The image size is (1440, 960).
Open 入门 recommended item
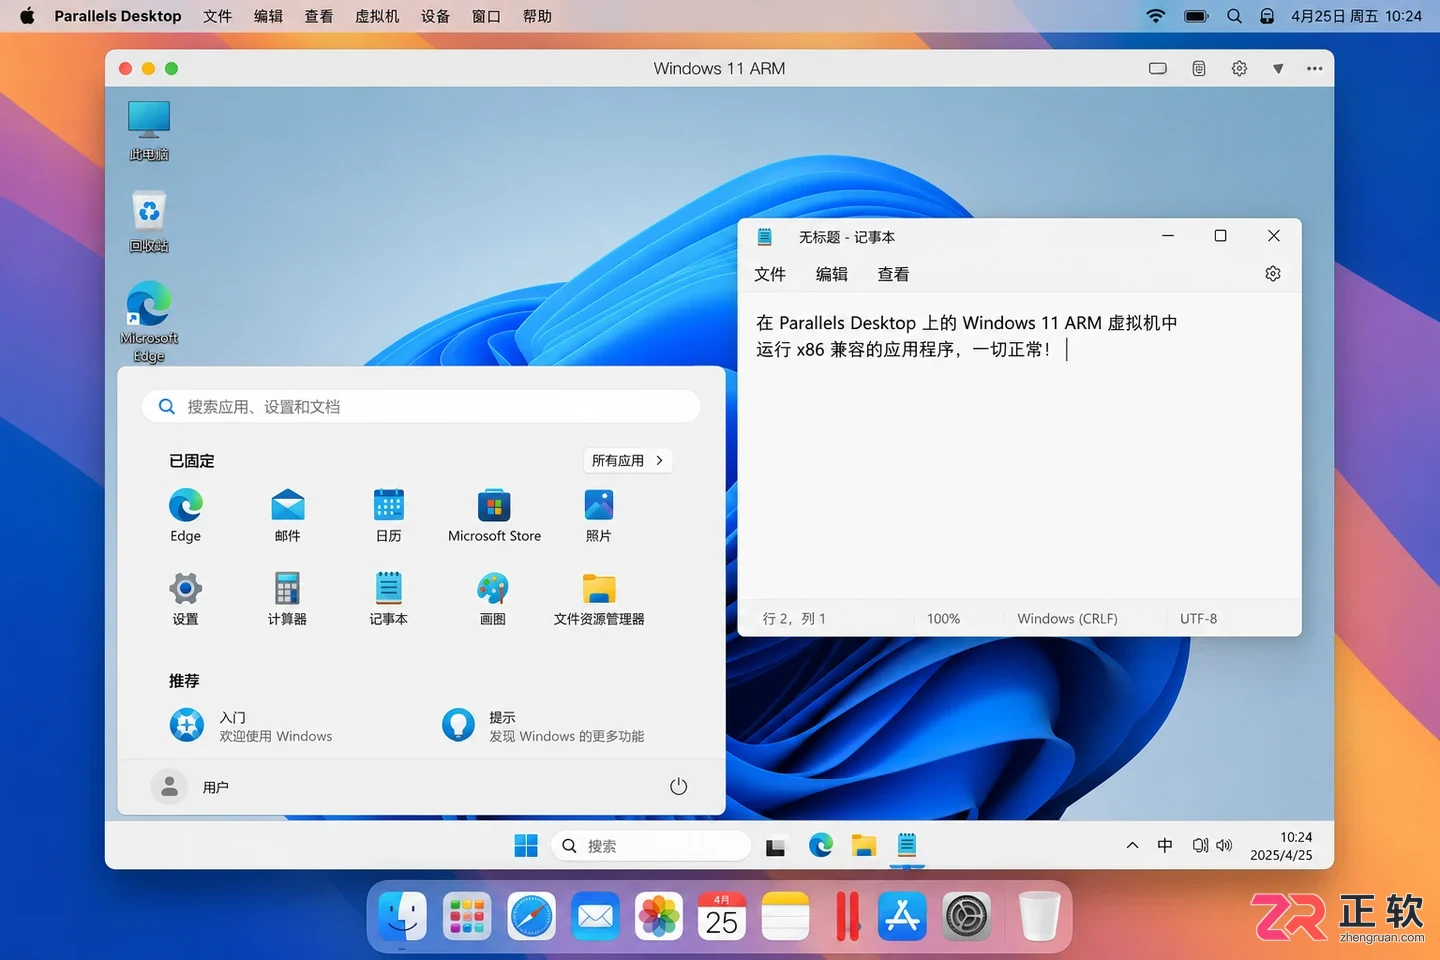point(251,726)
